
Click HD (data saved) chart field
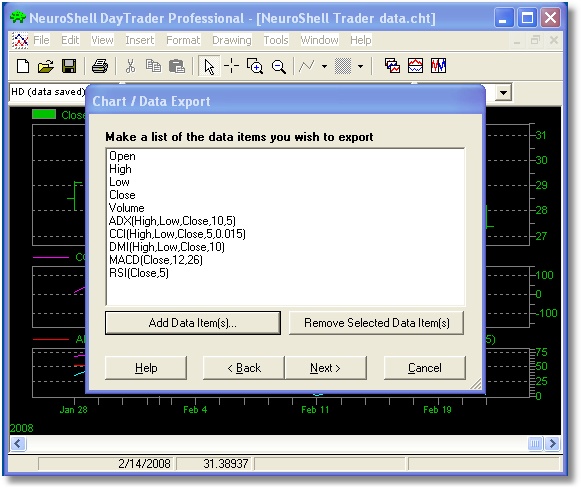coord(47,92)
